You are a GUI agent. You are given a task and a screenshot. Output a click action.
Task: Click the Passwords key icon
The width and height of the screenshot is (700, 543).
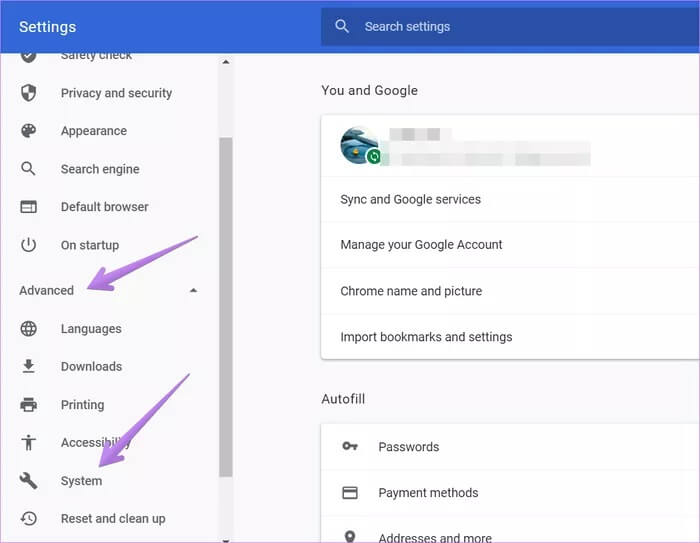[350, 446]
